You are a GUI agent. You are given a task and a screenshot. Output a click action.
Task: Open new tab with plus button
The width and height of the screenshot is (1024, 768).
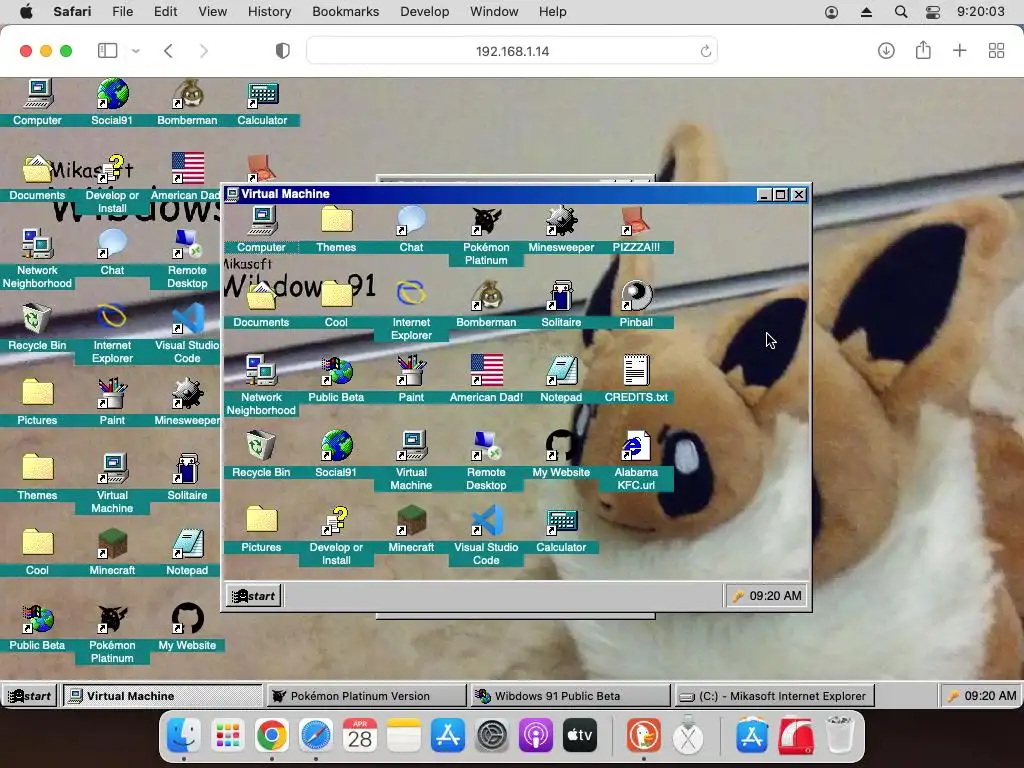959,50
